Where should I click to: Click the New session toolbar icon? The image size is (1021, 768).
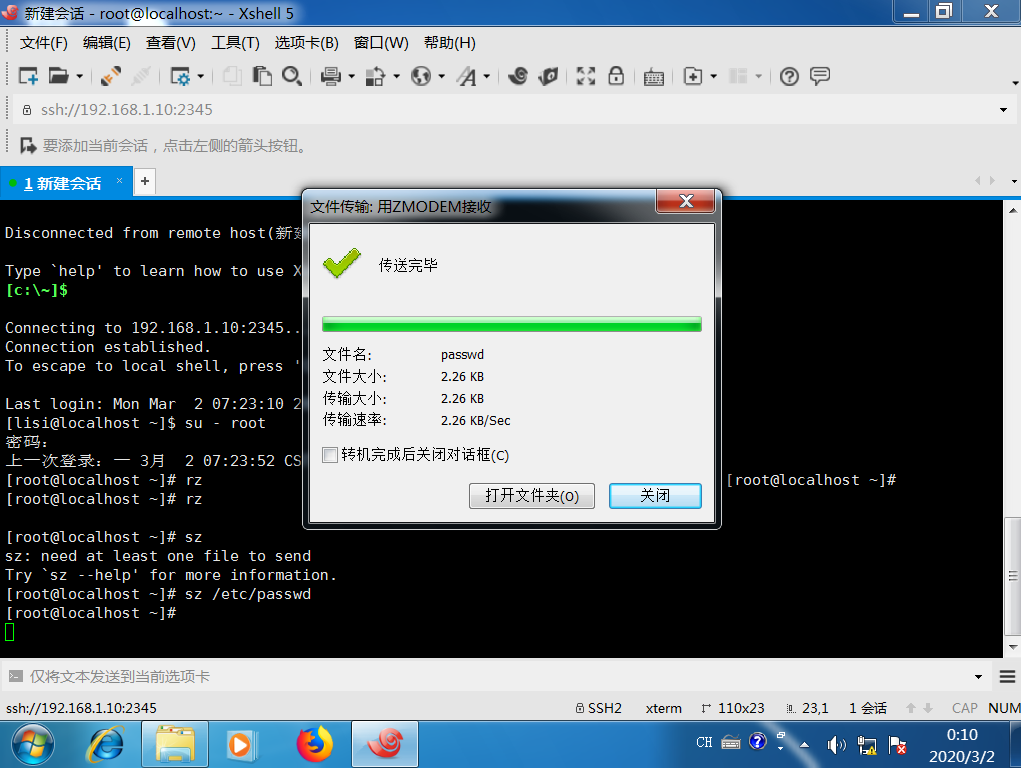28,76
